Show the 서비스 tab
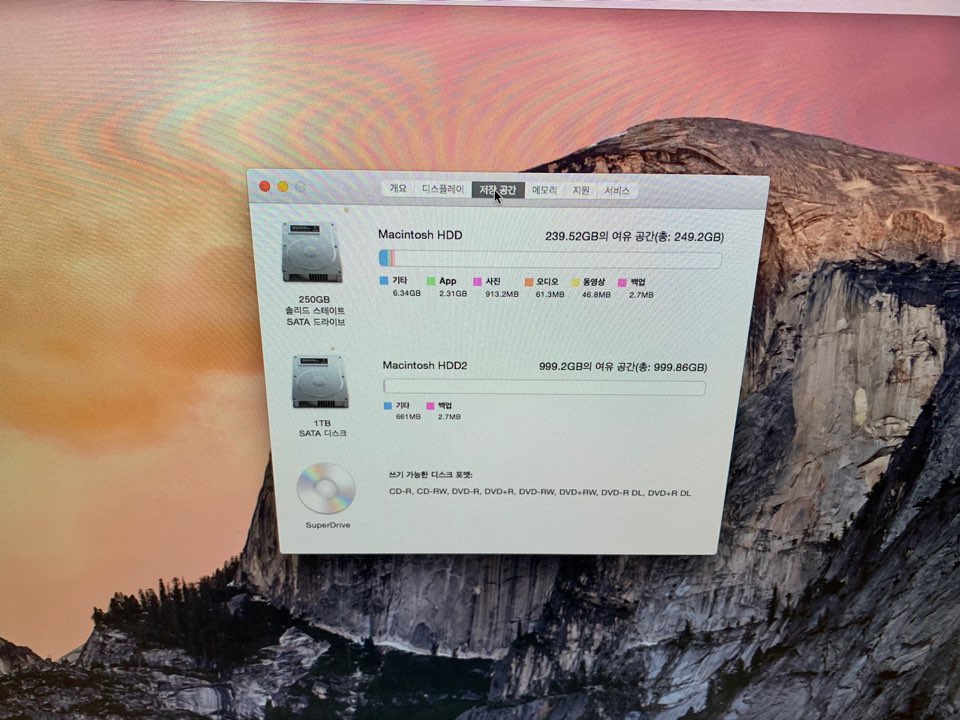960x720 pixels. click(617, 190)
